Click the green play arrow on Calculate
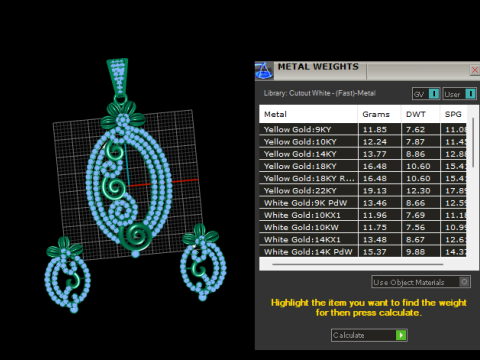 click(401, 335)
